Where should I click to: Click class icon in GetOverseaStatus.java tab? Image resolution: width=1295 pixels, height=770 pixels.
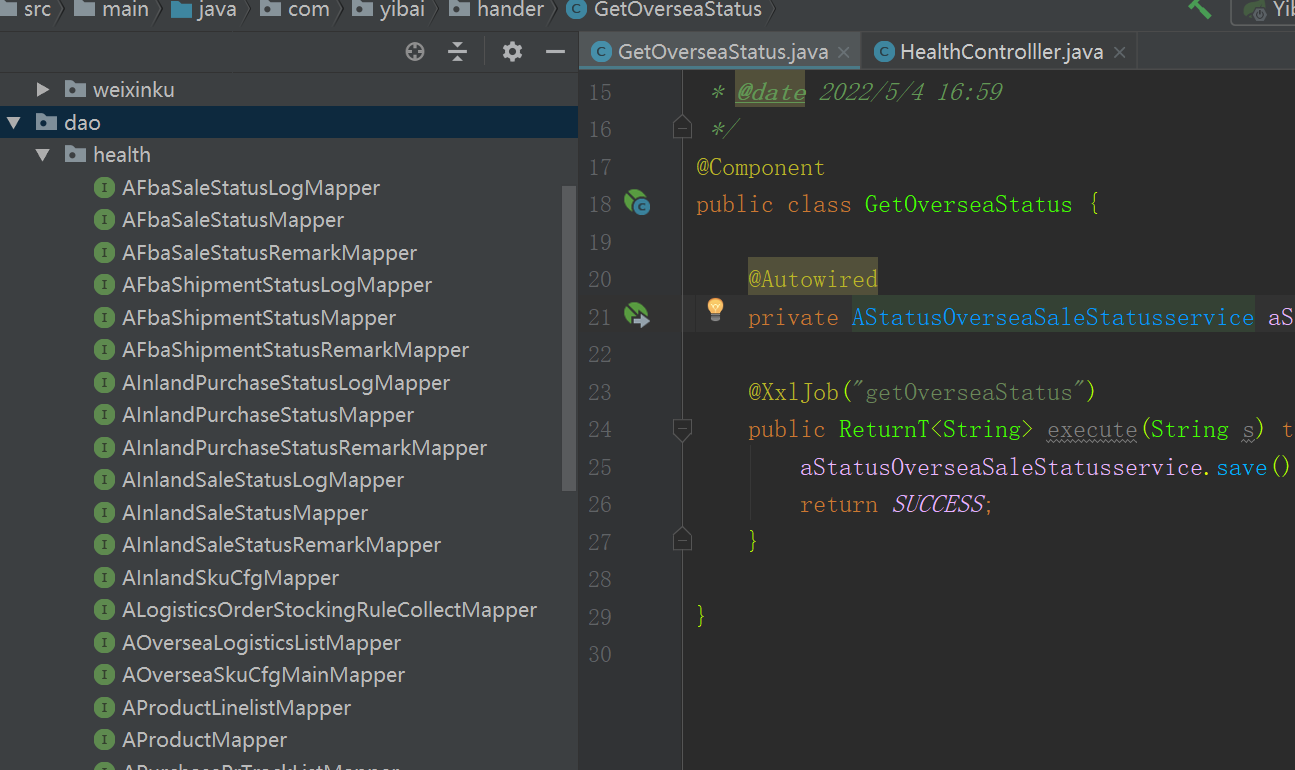[x=601, y=52]
